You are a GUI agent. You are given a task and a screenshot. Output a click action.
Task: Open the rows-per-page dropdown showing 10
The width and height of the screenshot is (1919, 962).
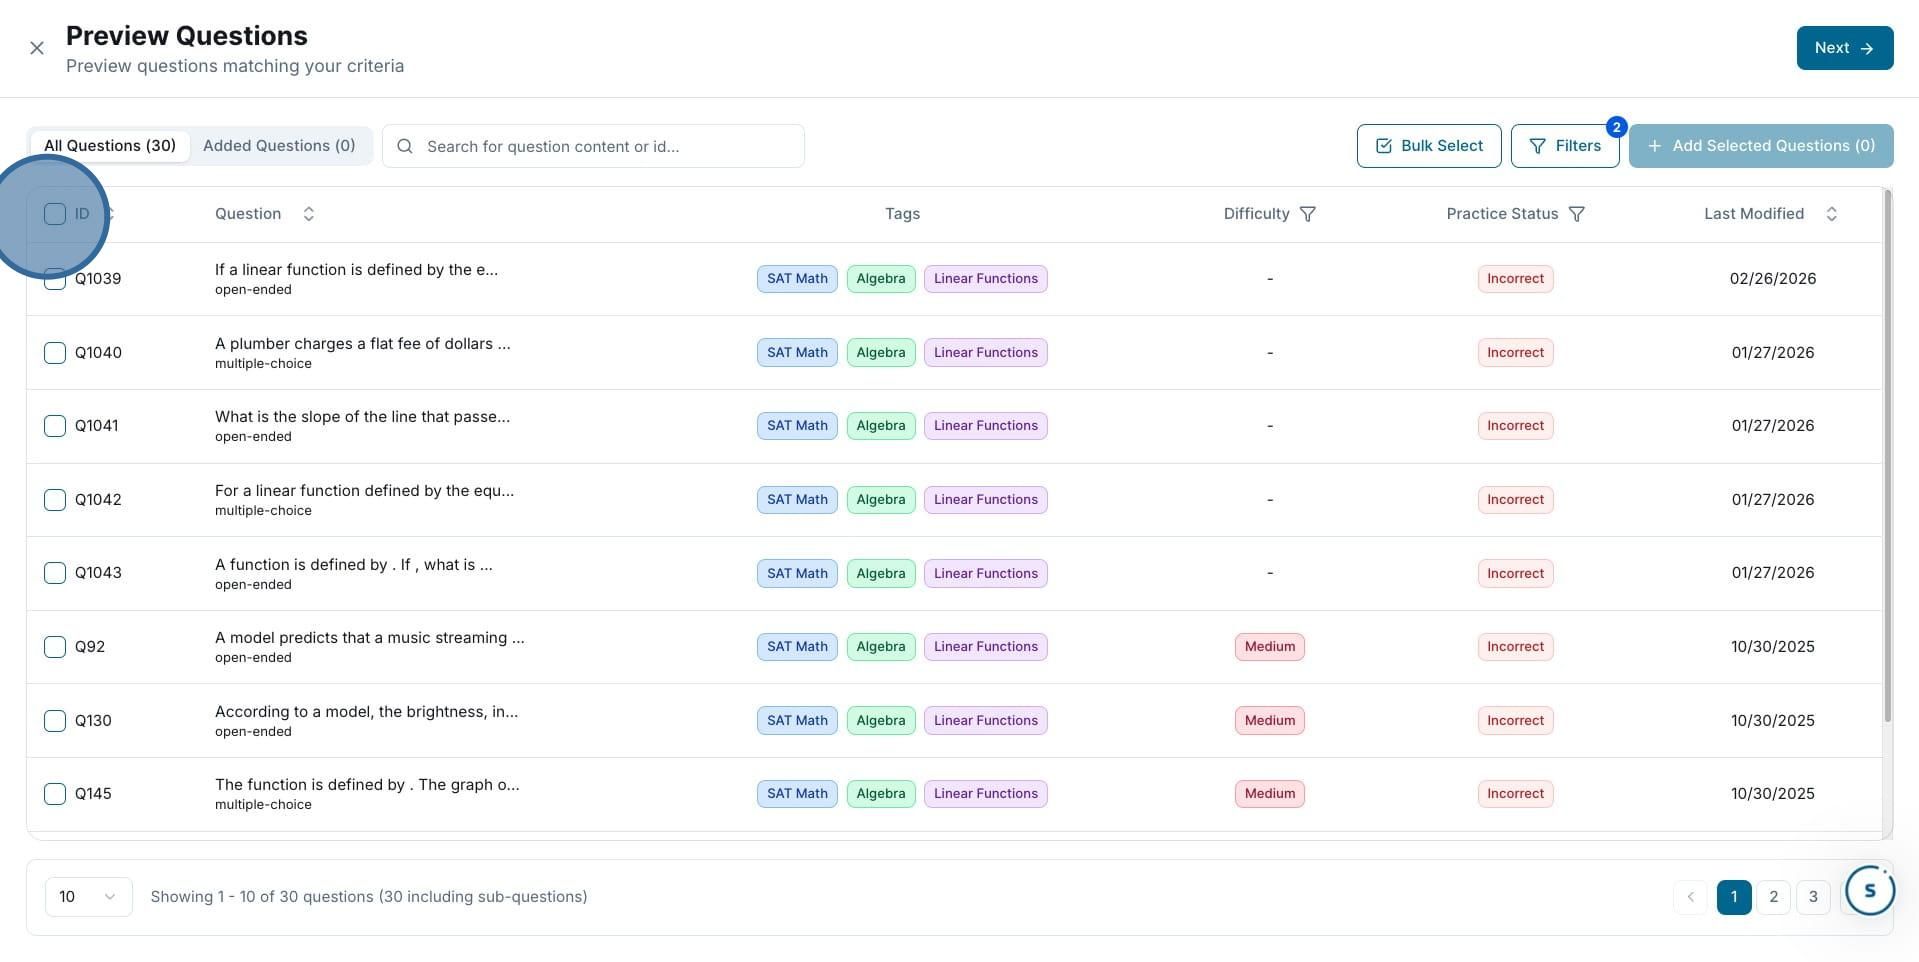(x=88, y=897)
